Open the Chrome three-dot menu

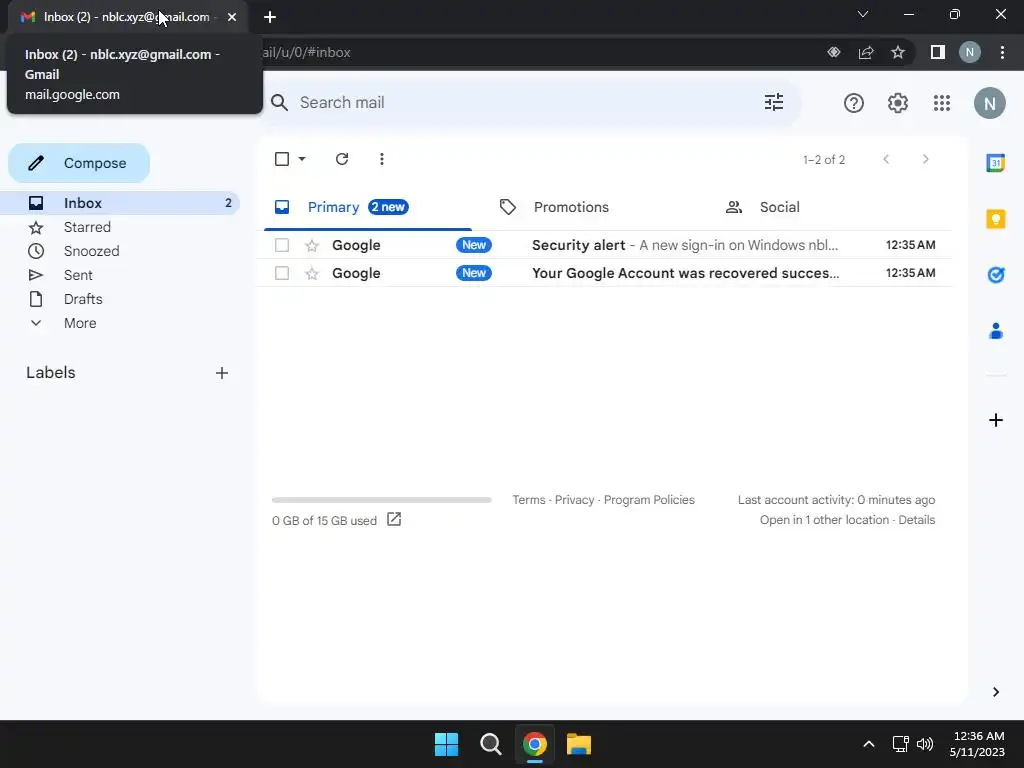pyautogui.click(x=1002, y=52)
